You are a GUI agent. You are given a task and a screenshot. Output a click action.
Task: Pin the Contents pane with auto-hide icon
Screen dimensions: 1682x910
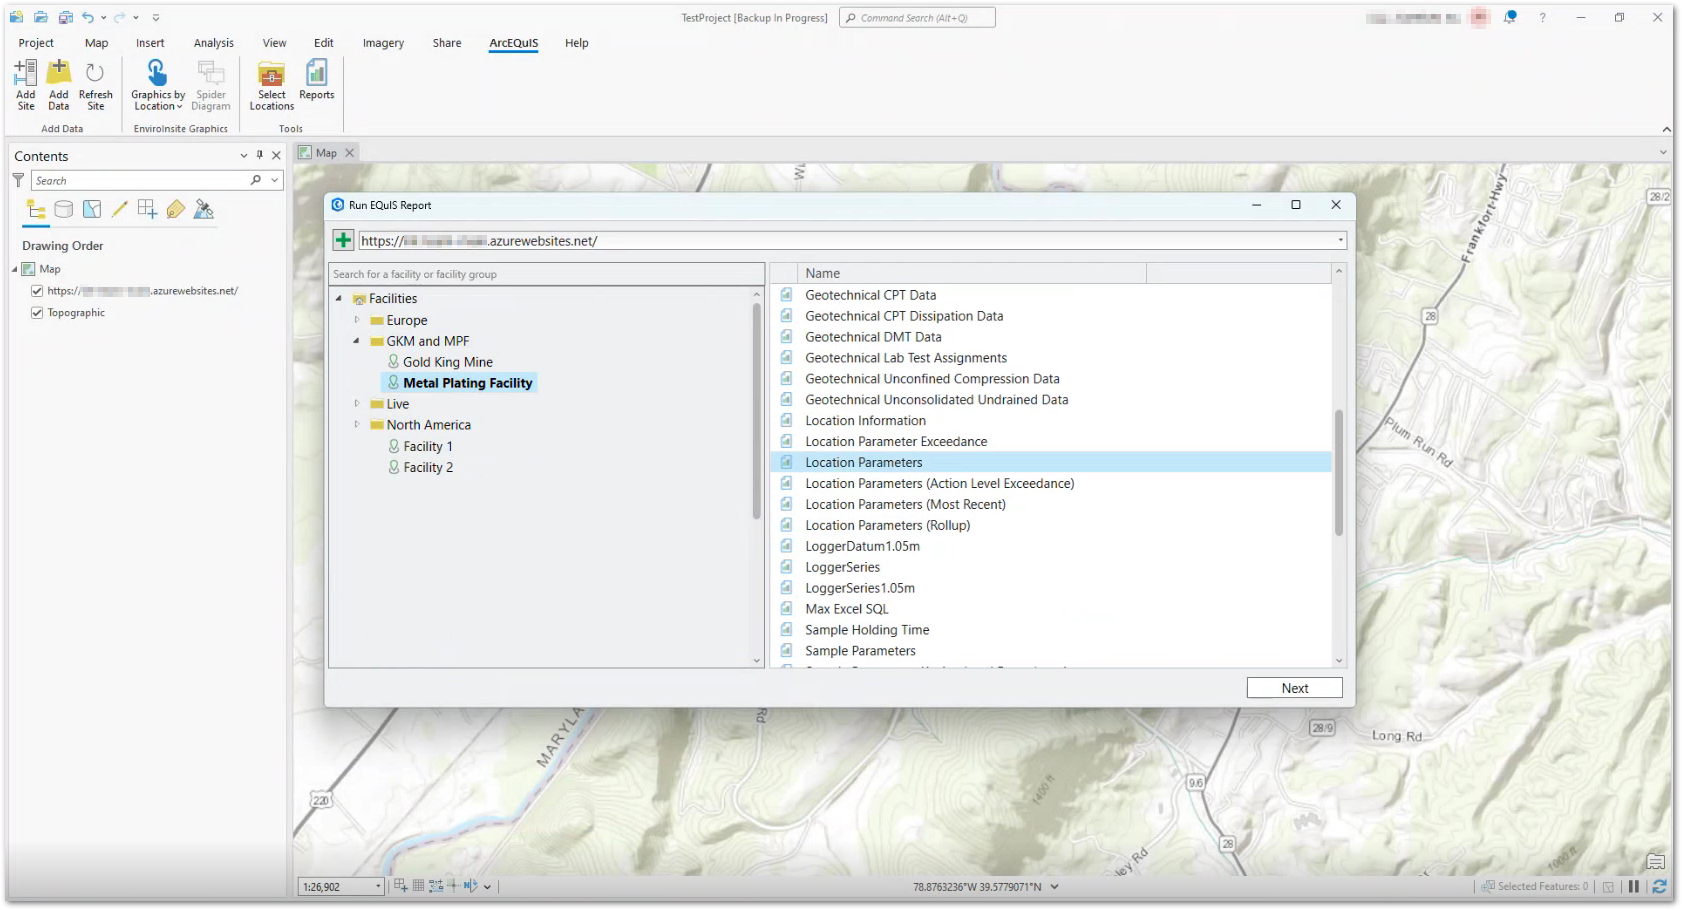[260, 155]
